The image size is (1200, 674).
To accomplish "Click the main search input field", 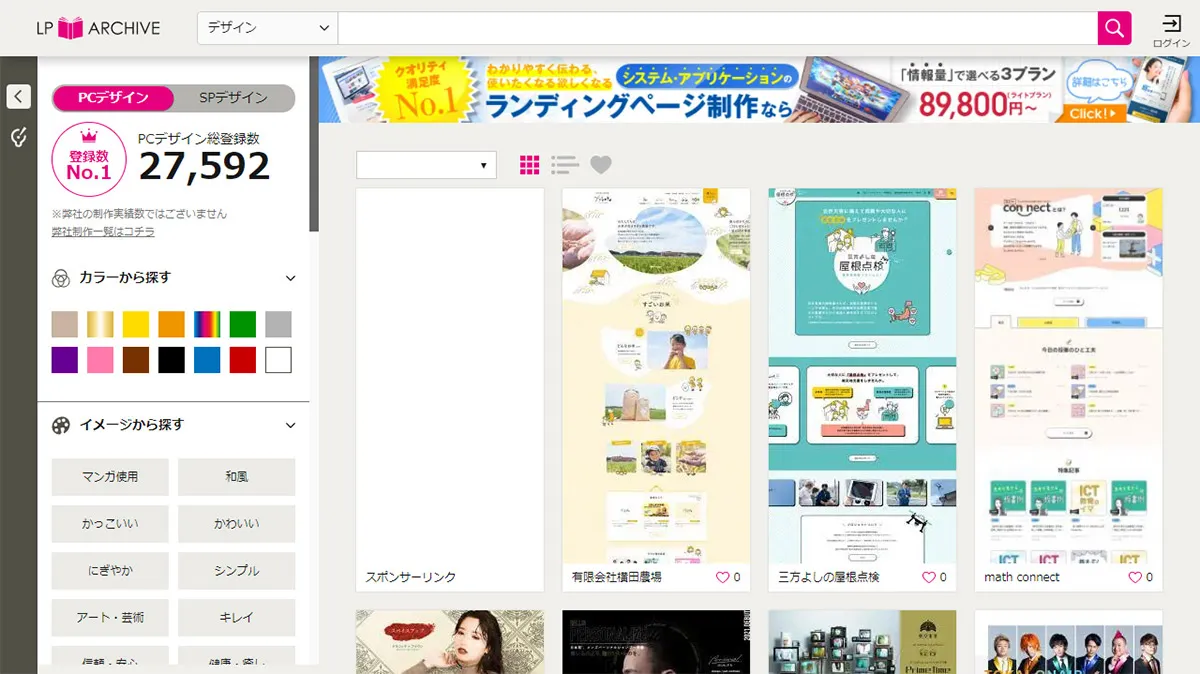I will click(x=715, y=28).
